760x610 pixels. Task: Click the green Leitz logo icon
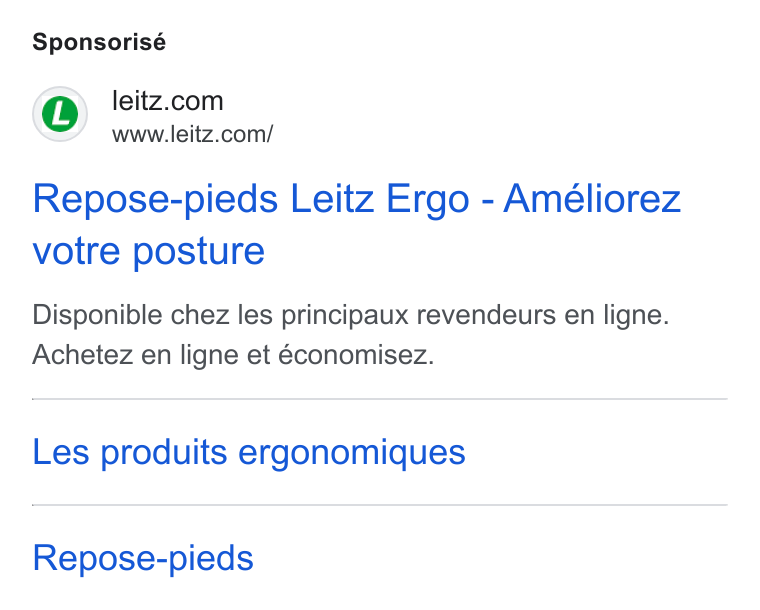(x=60, y=114)
